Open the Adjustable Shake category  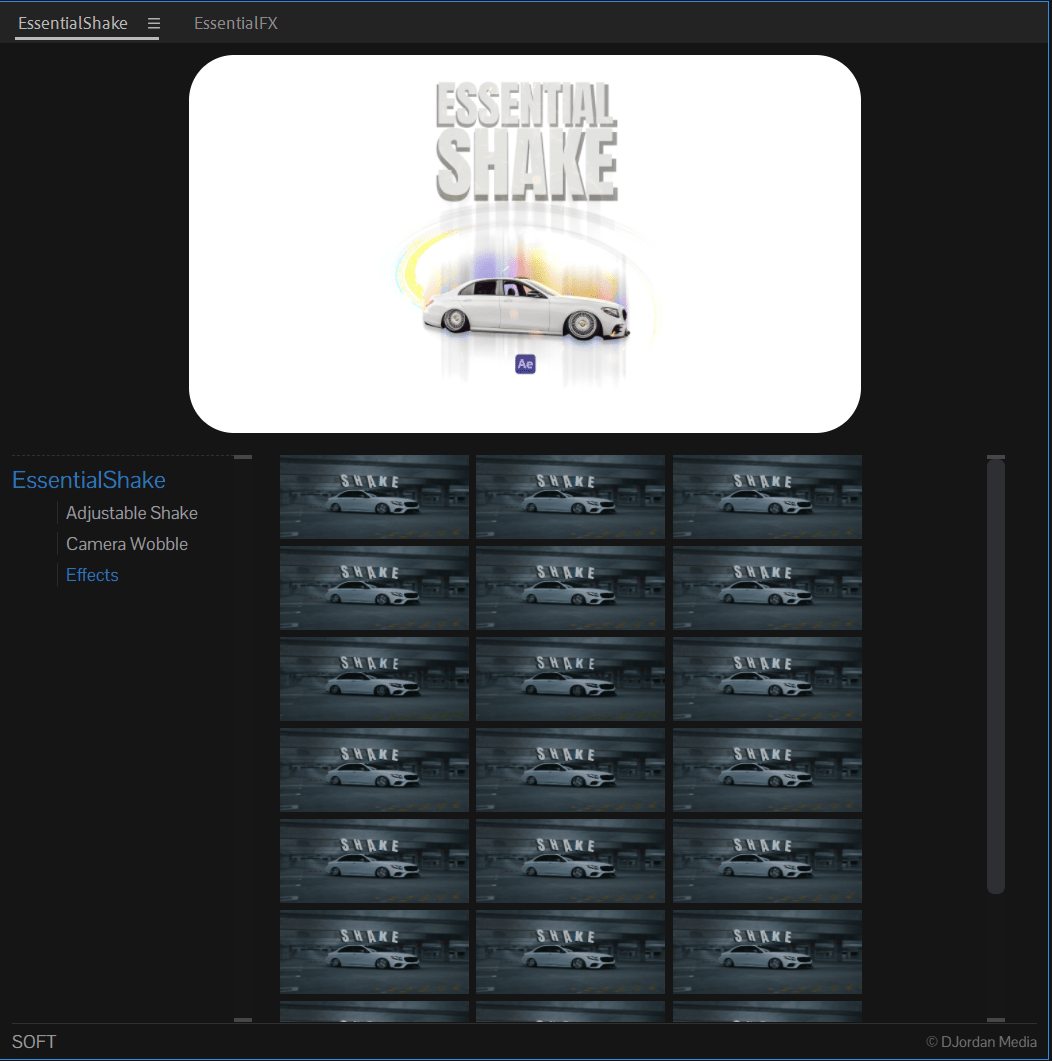(x=132, y=513)
